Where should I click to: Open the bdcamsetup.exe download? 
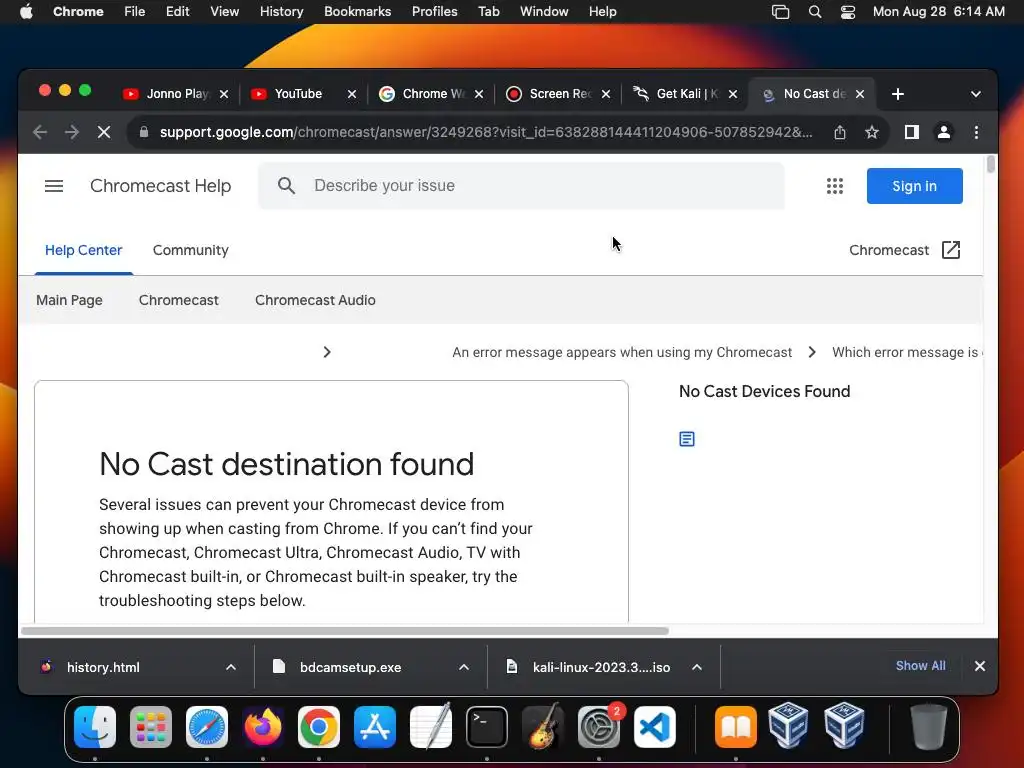click(x=350, y=667)
